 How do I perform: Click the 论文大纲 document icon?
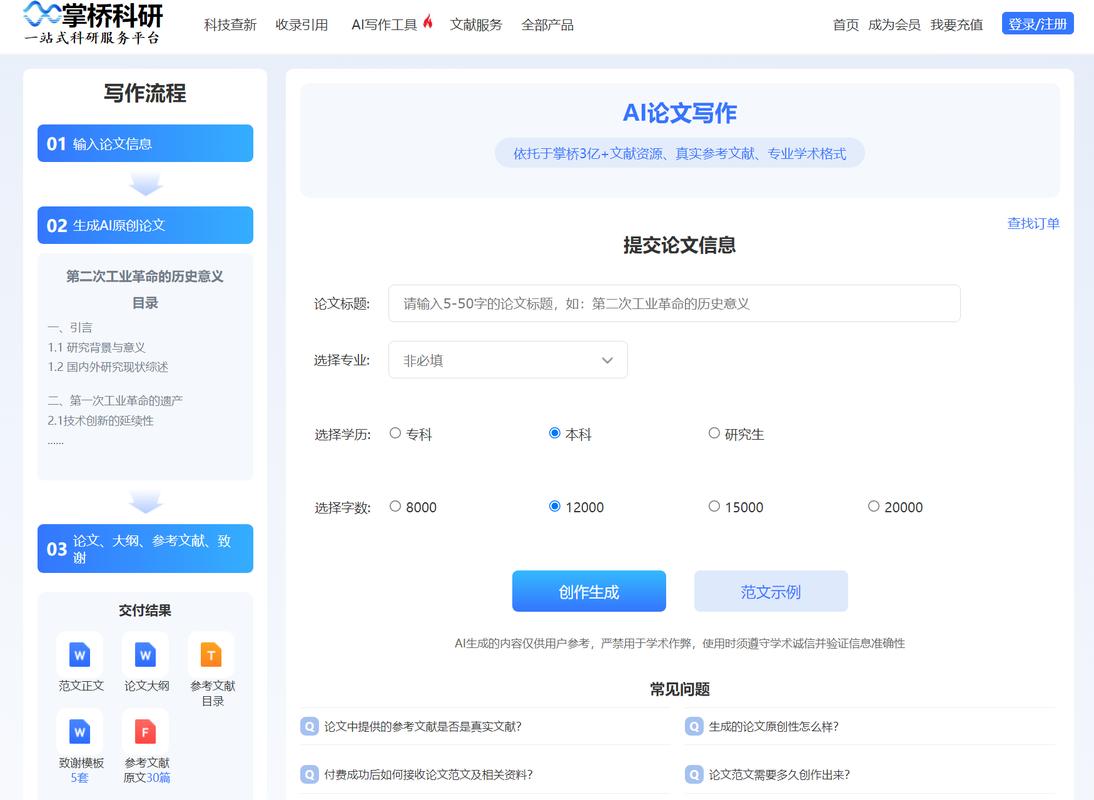point(145,655)
